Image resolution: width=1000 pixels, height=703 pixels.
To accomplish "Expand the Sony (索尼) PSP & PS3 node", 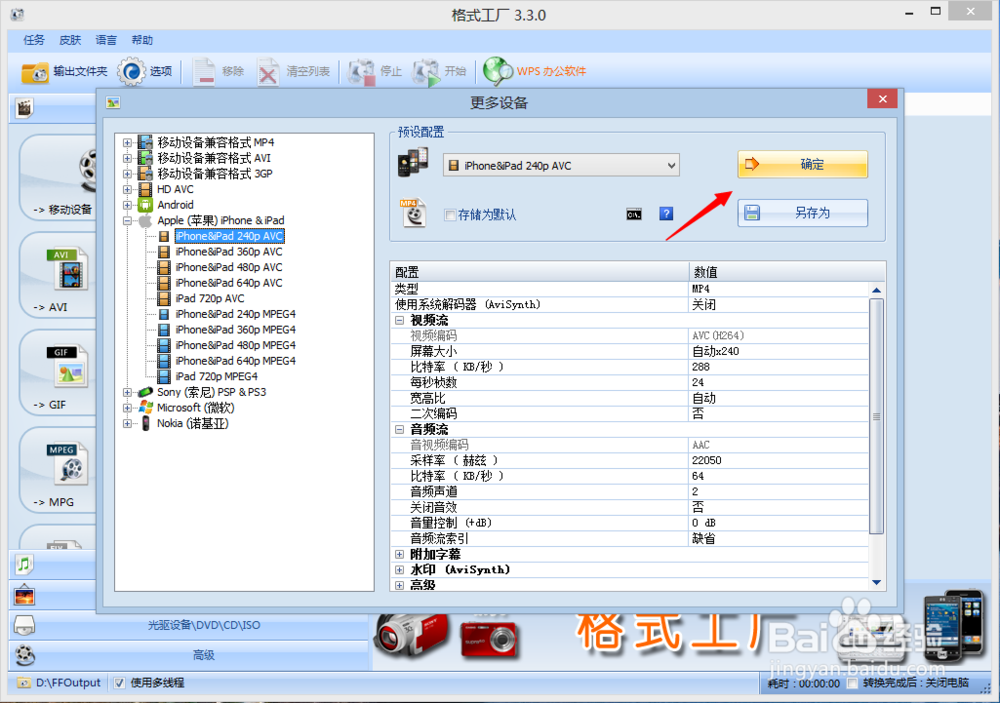I will tap(128, 392).
